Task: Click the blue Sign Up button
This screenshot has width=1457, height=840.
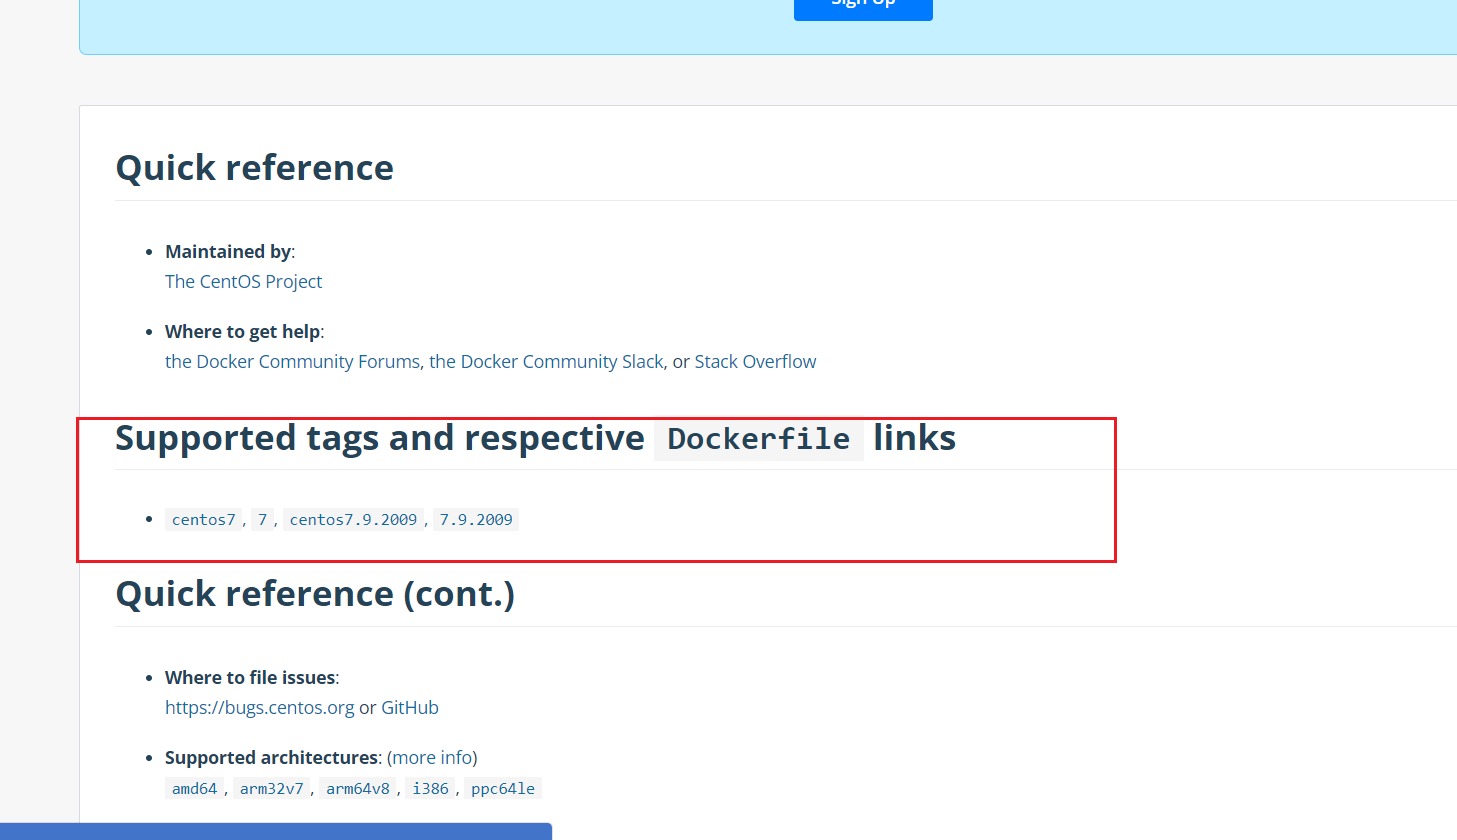Action: [863, 8]
